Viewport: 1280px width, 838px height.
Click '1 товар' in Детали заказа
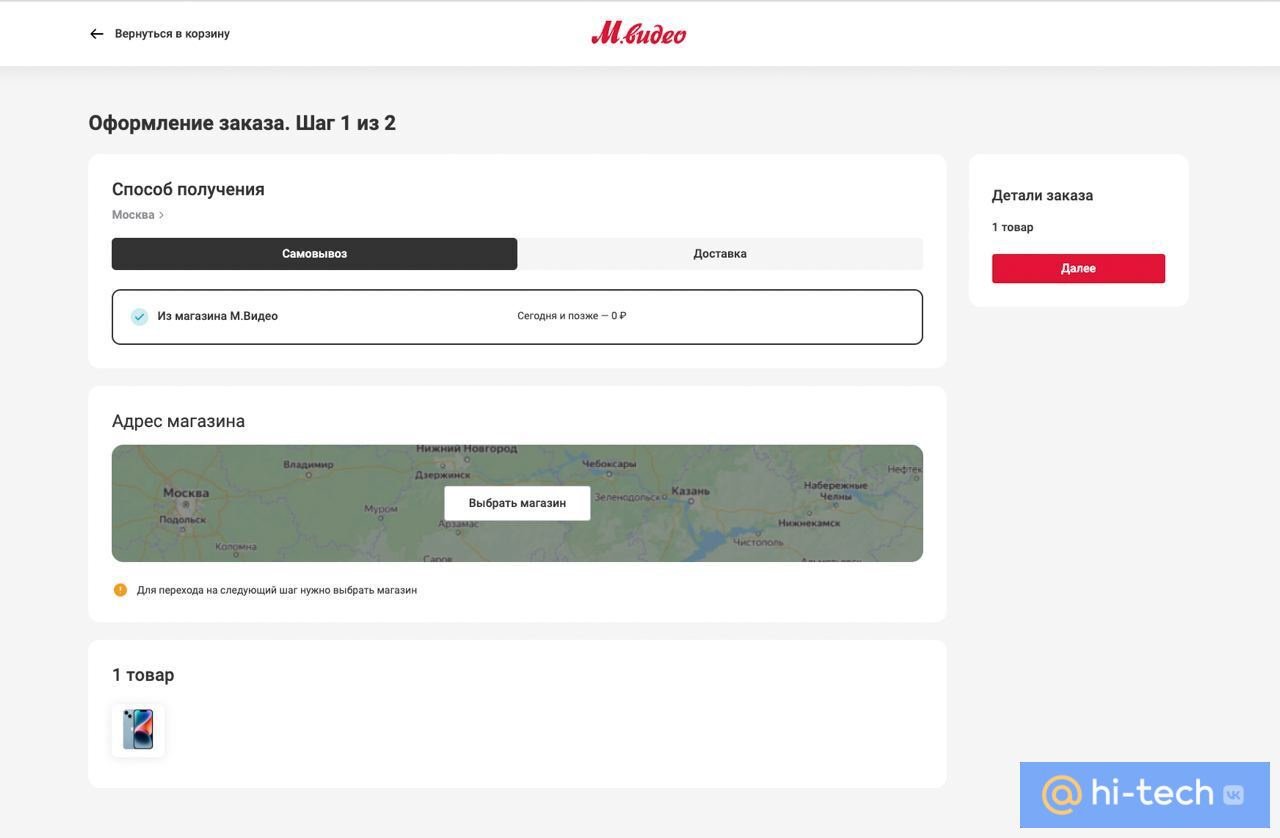coord(1013,227)
